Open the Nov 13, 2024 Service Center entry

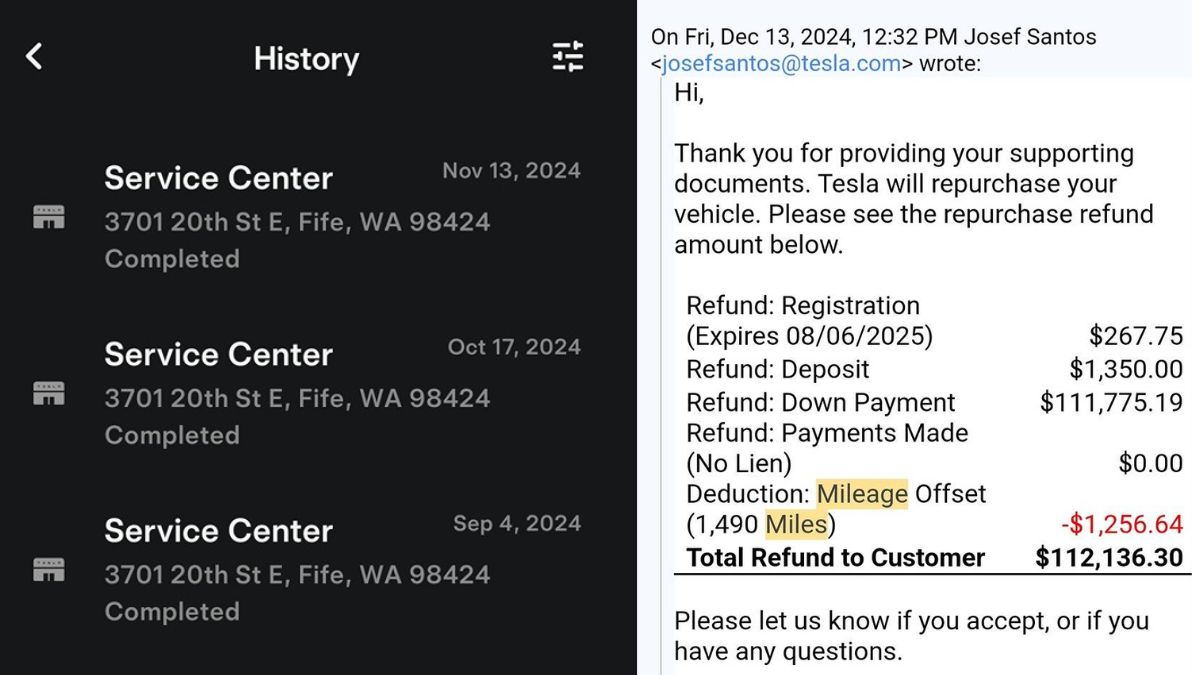[218, 178]
